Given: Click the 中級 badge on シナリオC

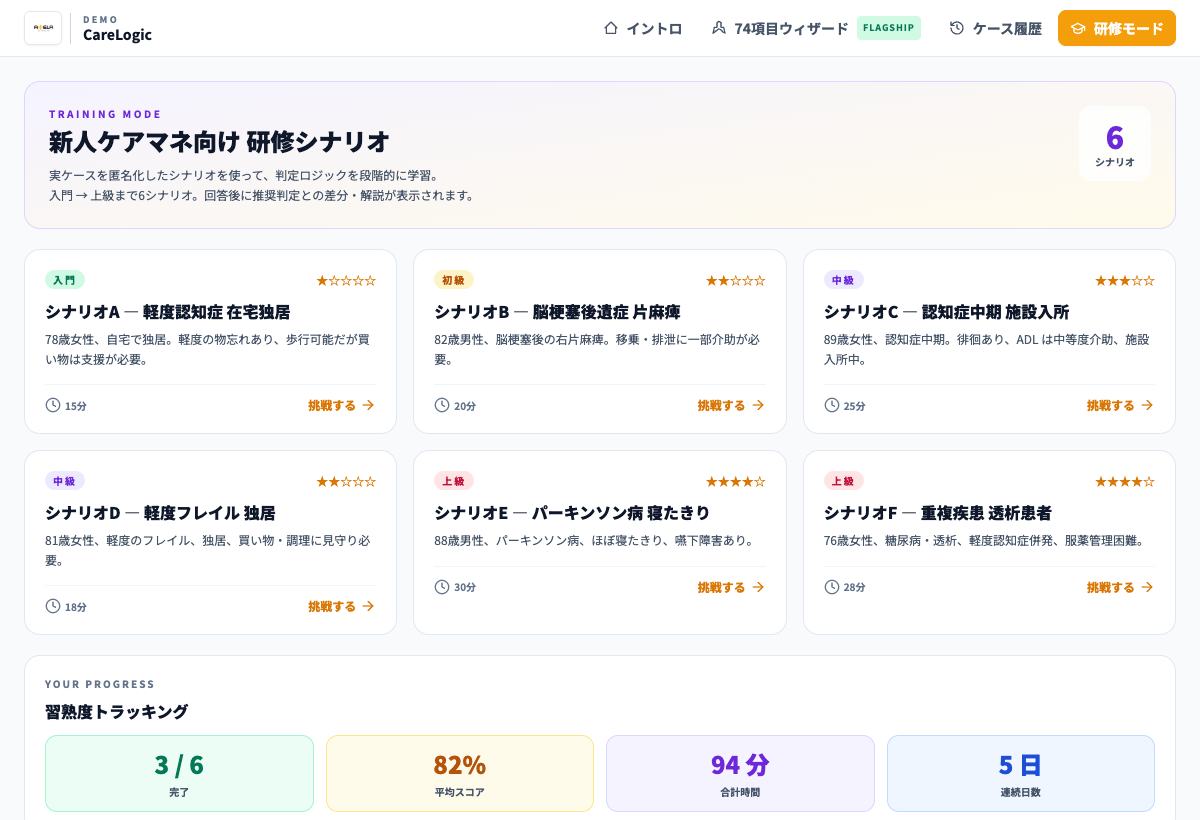Looking at the screenshot, I should pyautogui.click(x=843, y=280).
